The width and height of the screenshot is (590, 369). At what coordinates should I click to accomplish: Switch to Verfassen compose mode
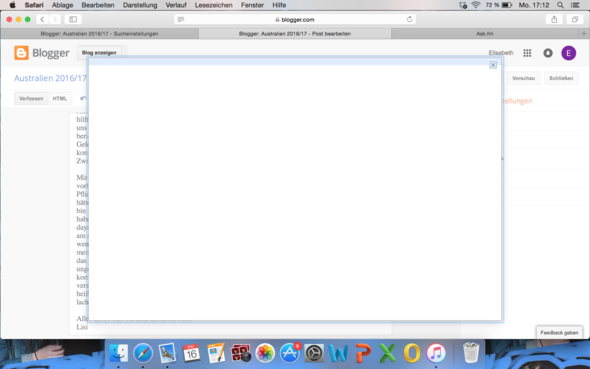tap(31, 99)
